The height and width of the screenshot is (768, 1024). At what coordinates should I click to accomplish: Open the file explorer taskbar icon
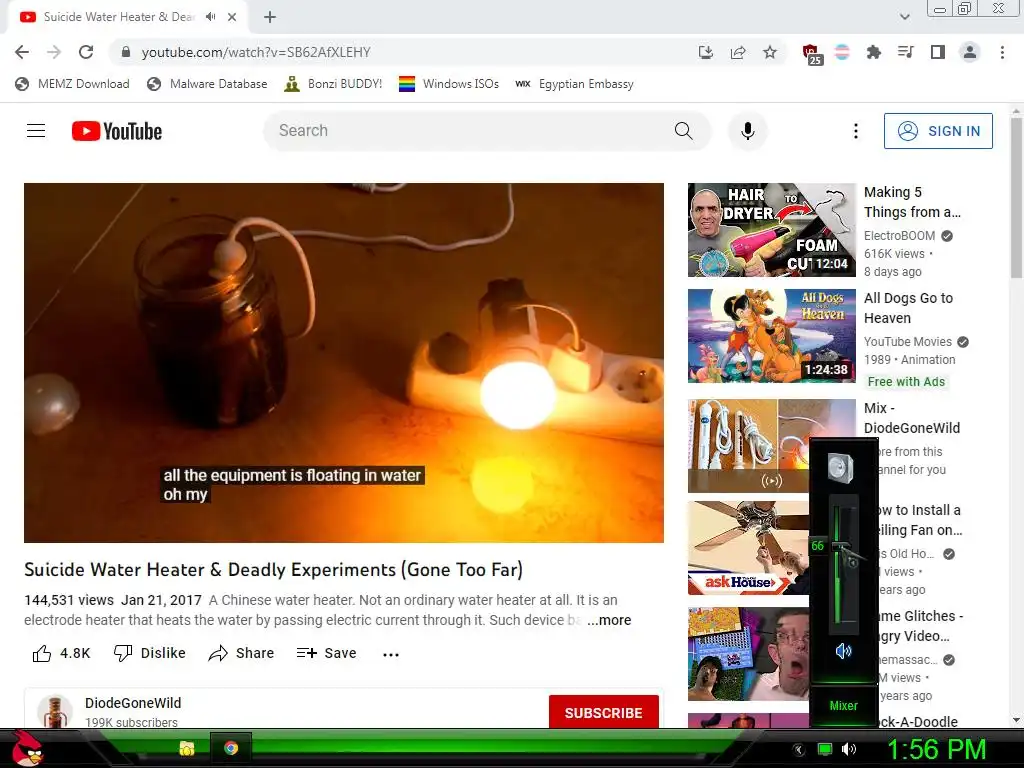coord(187,748)
